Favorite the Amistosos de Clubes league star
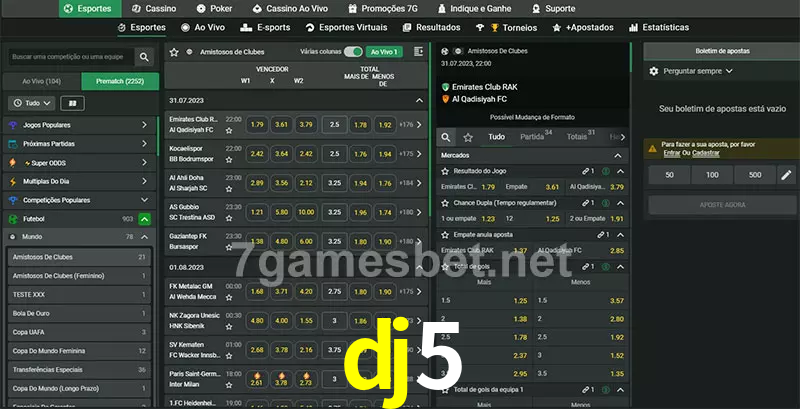The image size is (800, 409). [x=174, y=51]
